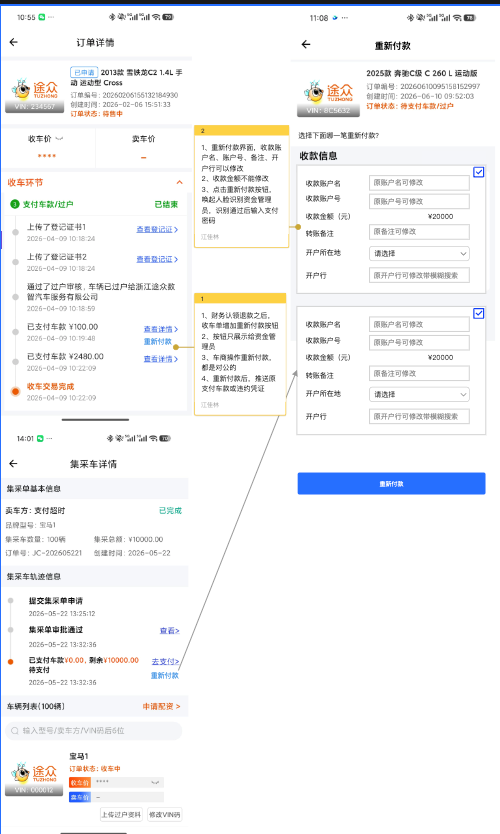This screenshot has height=834, width=500.
Task: Open second card's 开户所在地 dropdown
Action: [x=419, y=395]
